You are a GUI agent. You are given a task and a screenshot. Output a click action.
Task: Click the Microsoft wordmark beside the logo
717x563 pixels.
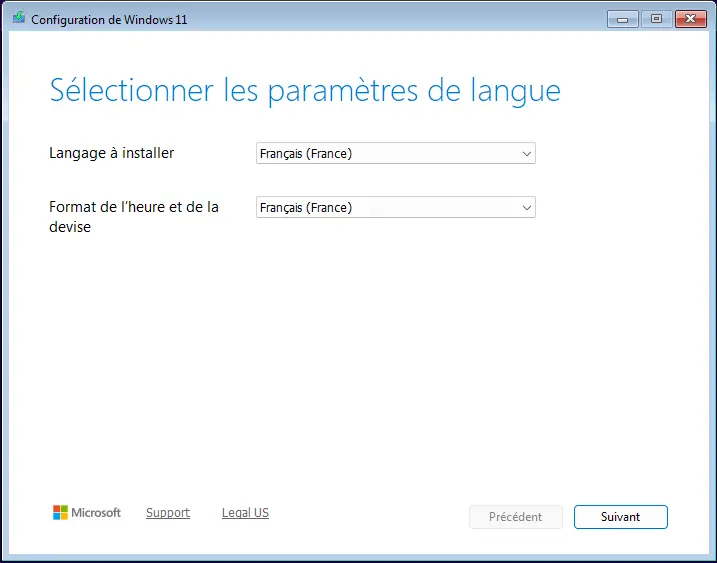[96, 513]
